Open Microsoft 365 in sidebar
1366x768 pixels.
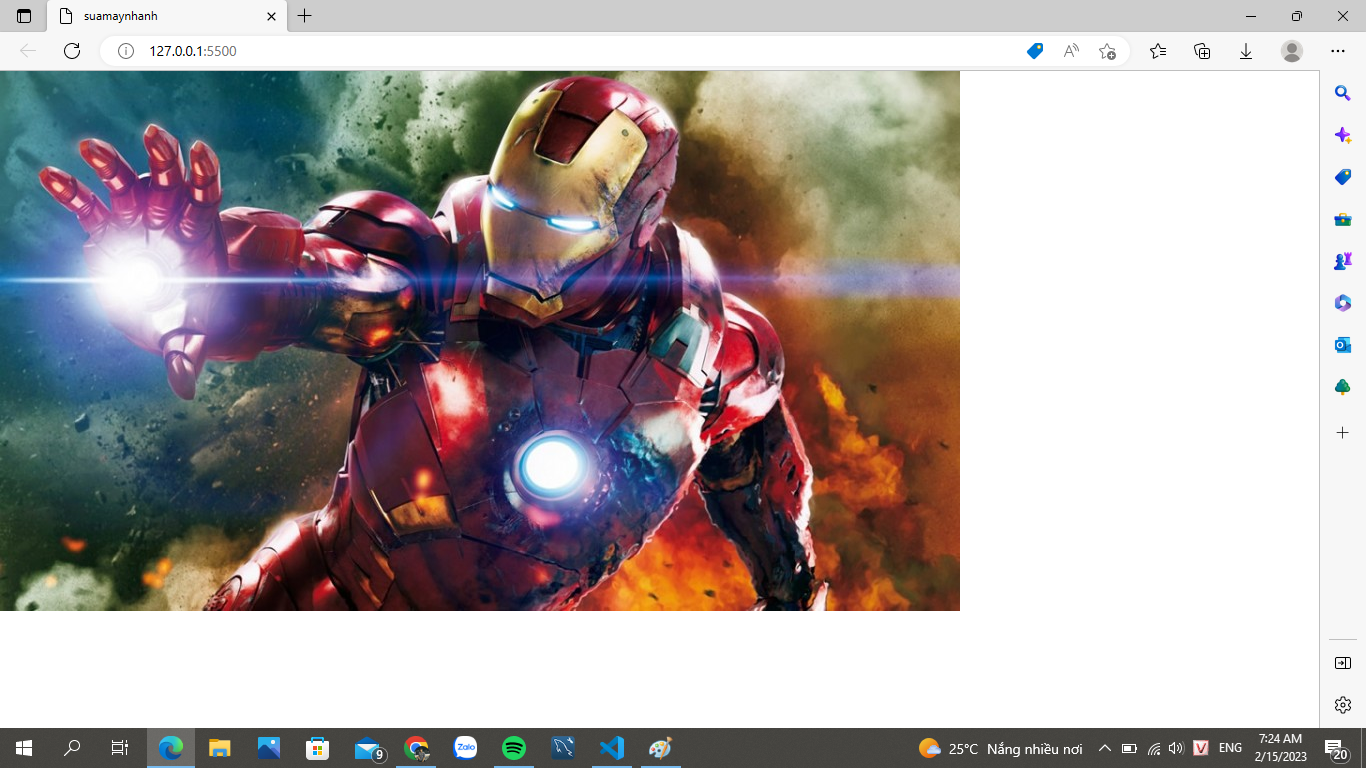pyautogui.click(x=1343, y=303)
